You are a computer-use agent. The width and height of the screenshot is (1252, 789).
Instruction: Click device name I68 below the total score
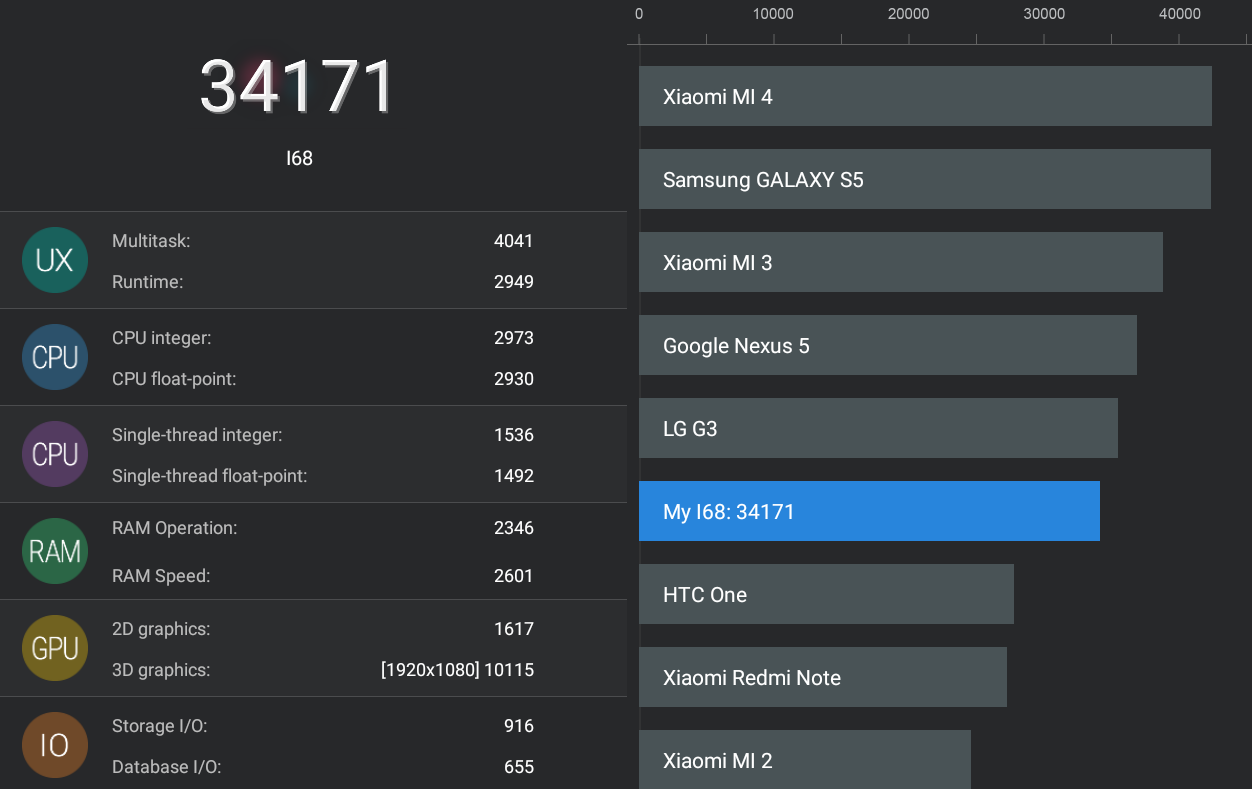click(x=299, y=158)
